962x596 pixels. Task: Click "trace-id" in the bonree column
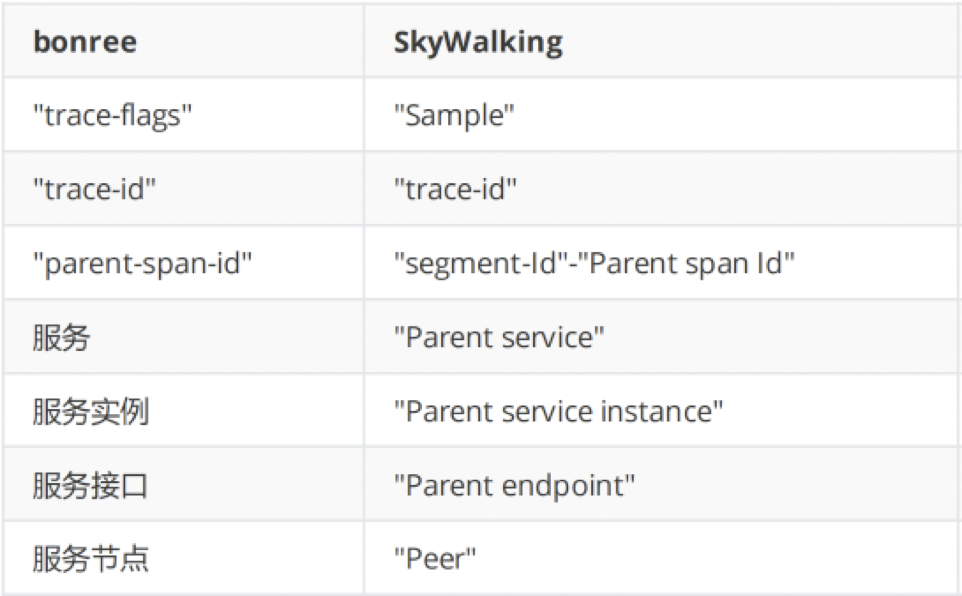click(x=95, y=189)
